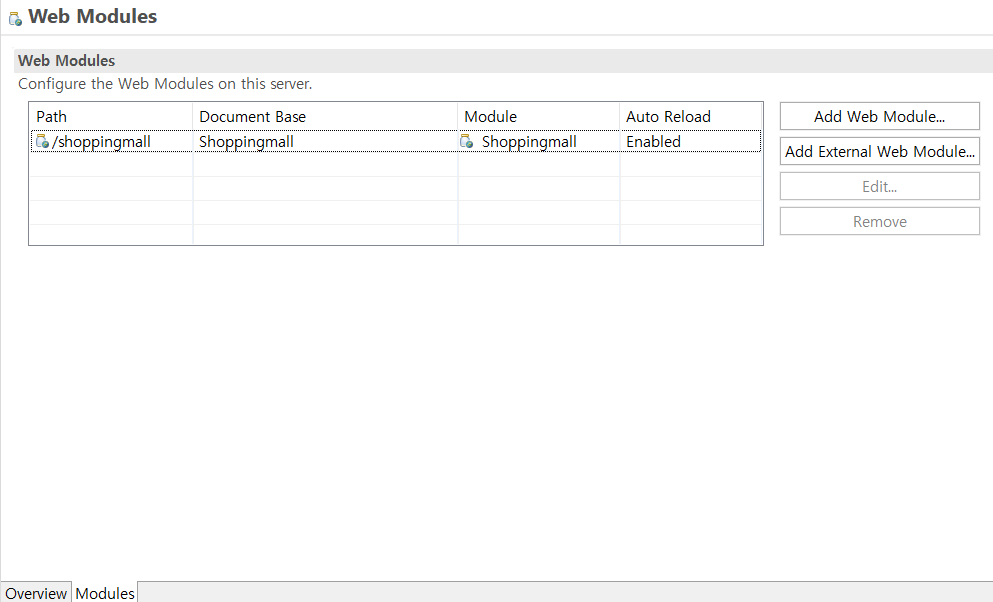
Task: Click the /shoppingmall path row icon
Action: 42,141
